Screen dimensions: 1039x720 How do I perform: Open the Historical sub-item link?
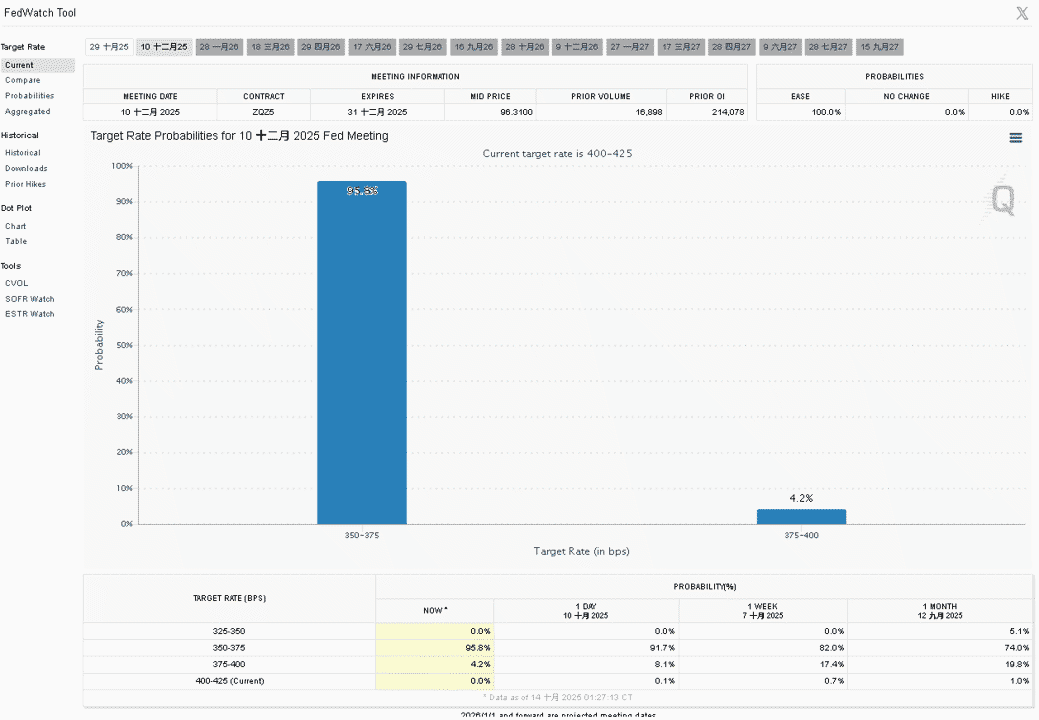click(23, 153)
